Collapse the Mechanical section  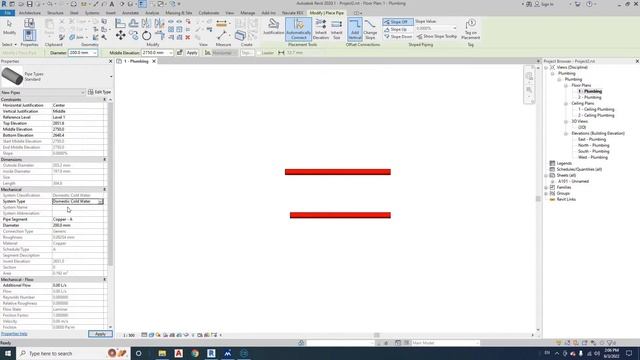click(x=105, y=189)
